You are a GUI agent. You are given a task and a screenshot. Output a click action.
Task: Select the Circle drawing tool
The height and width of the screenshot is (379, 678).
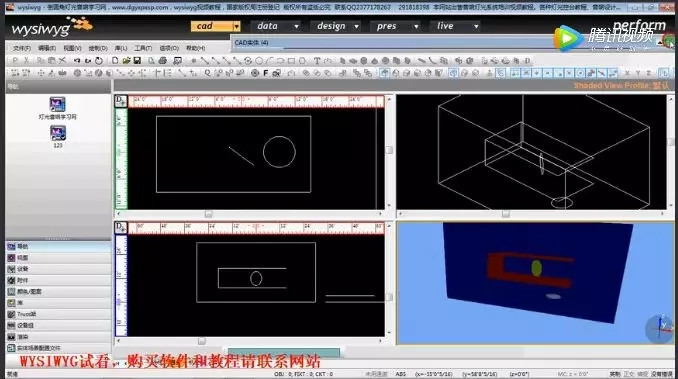pyautogui.click(x=259, y=61)
